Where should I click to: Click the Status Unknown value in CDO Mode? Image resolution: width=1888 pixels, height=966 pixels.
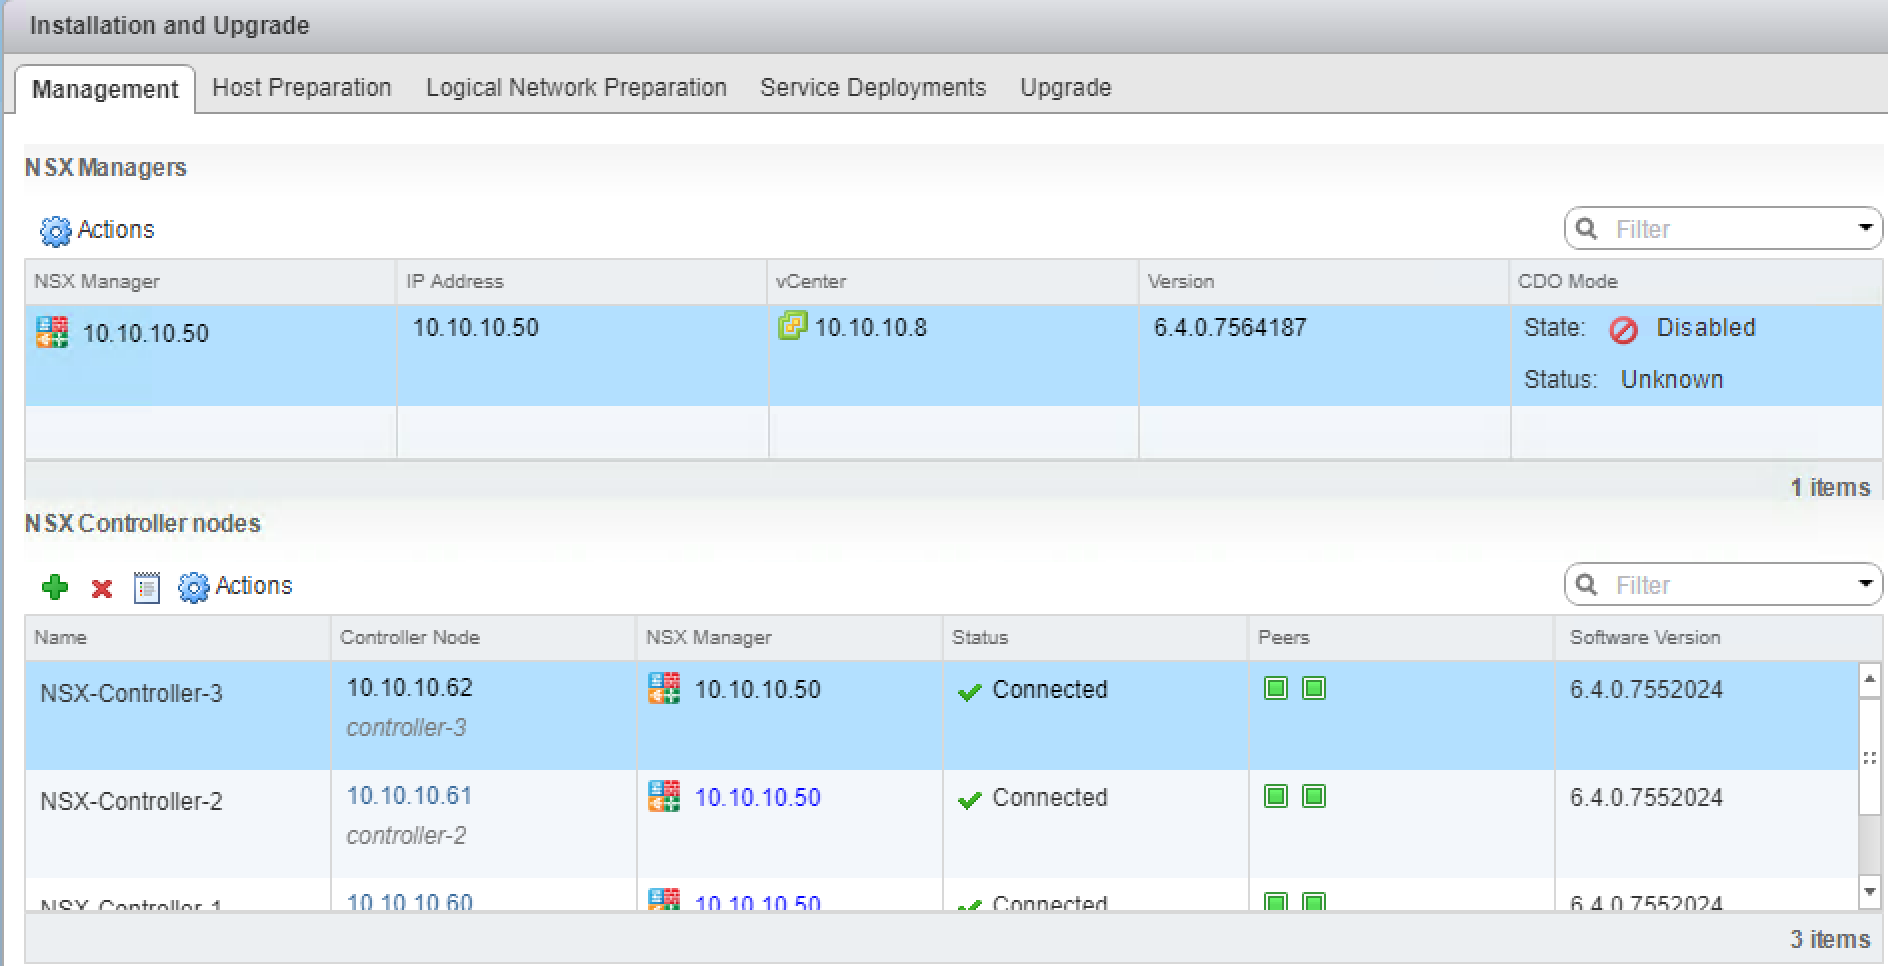1672,380
